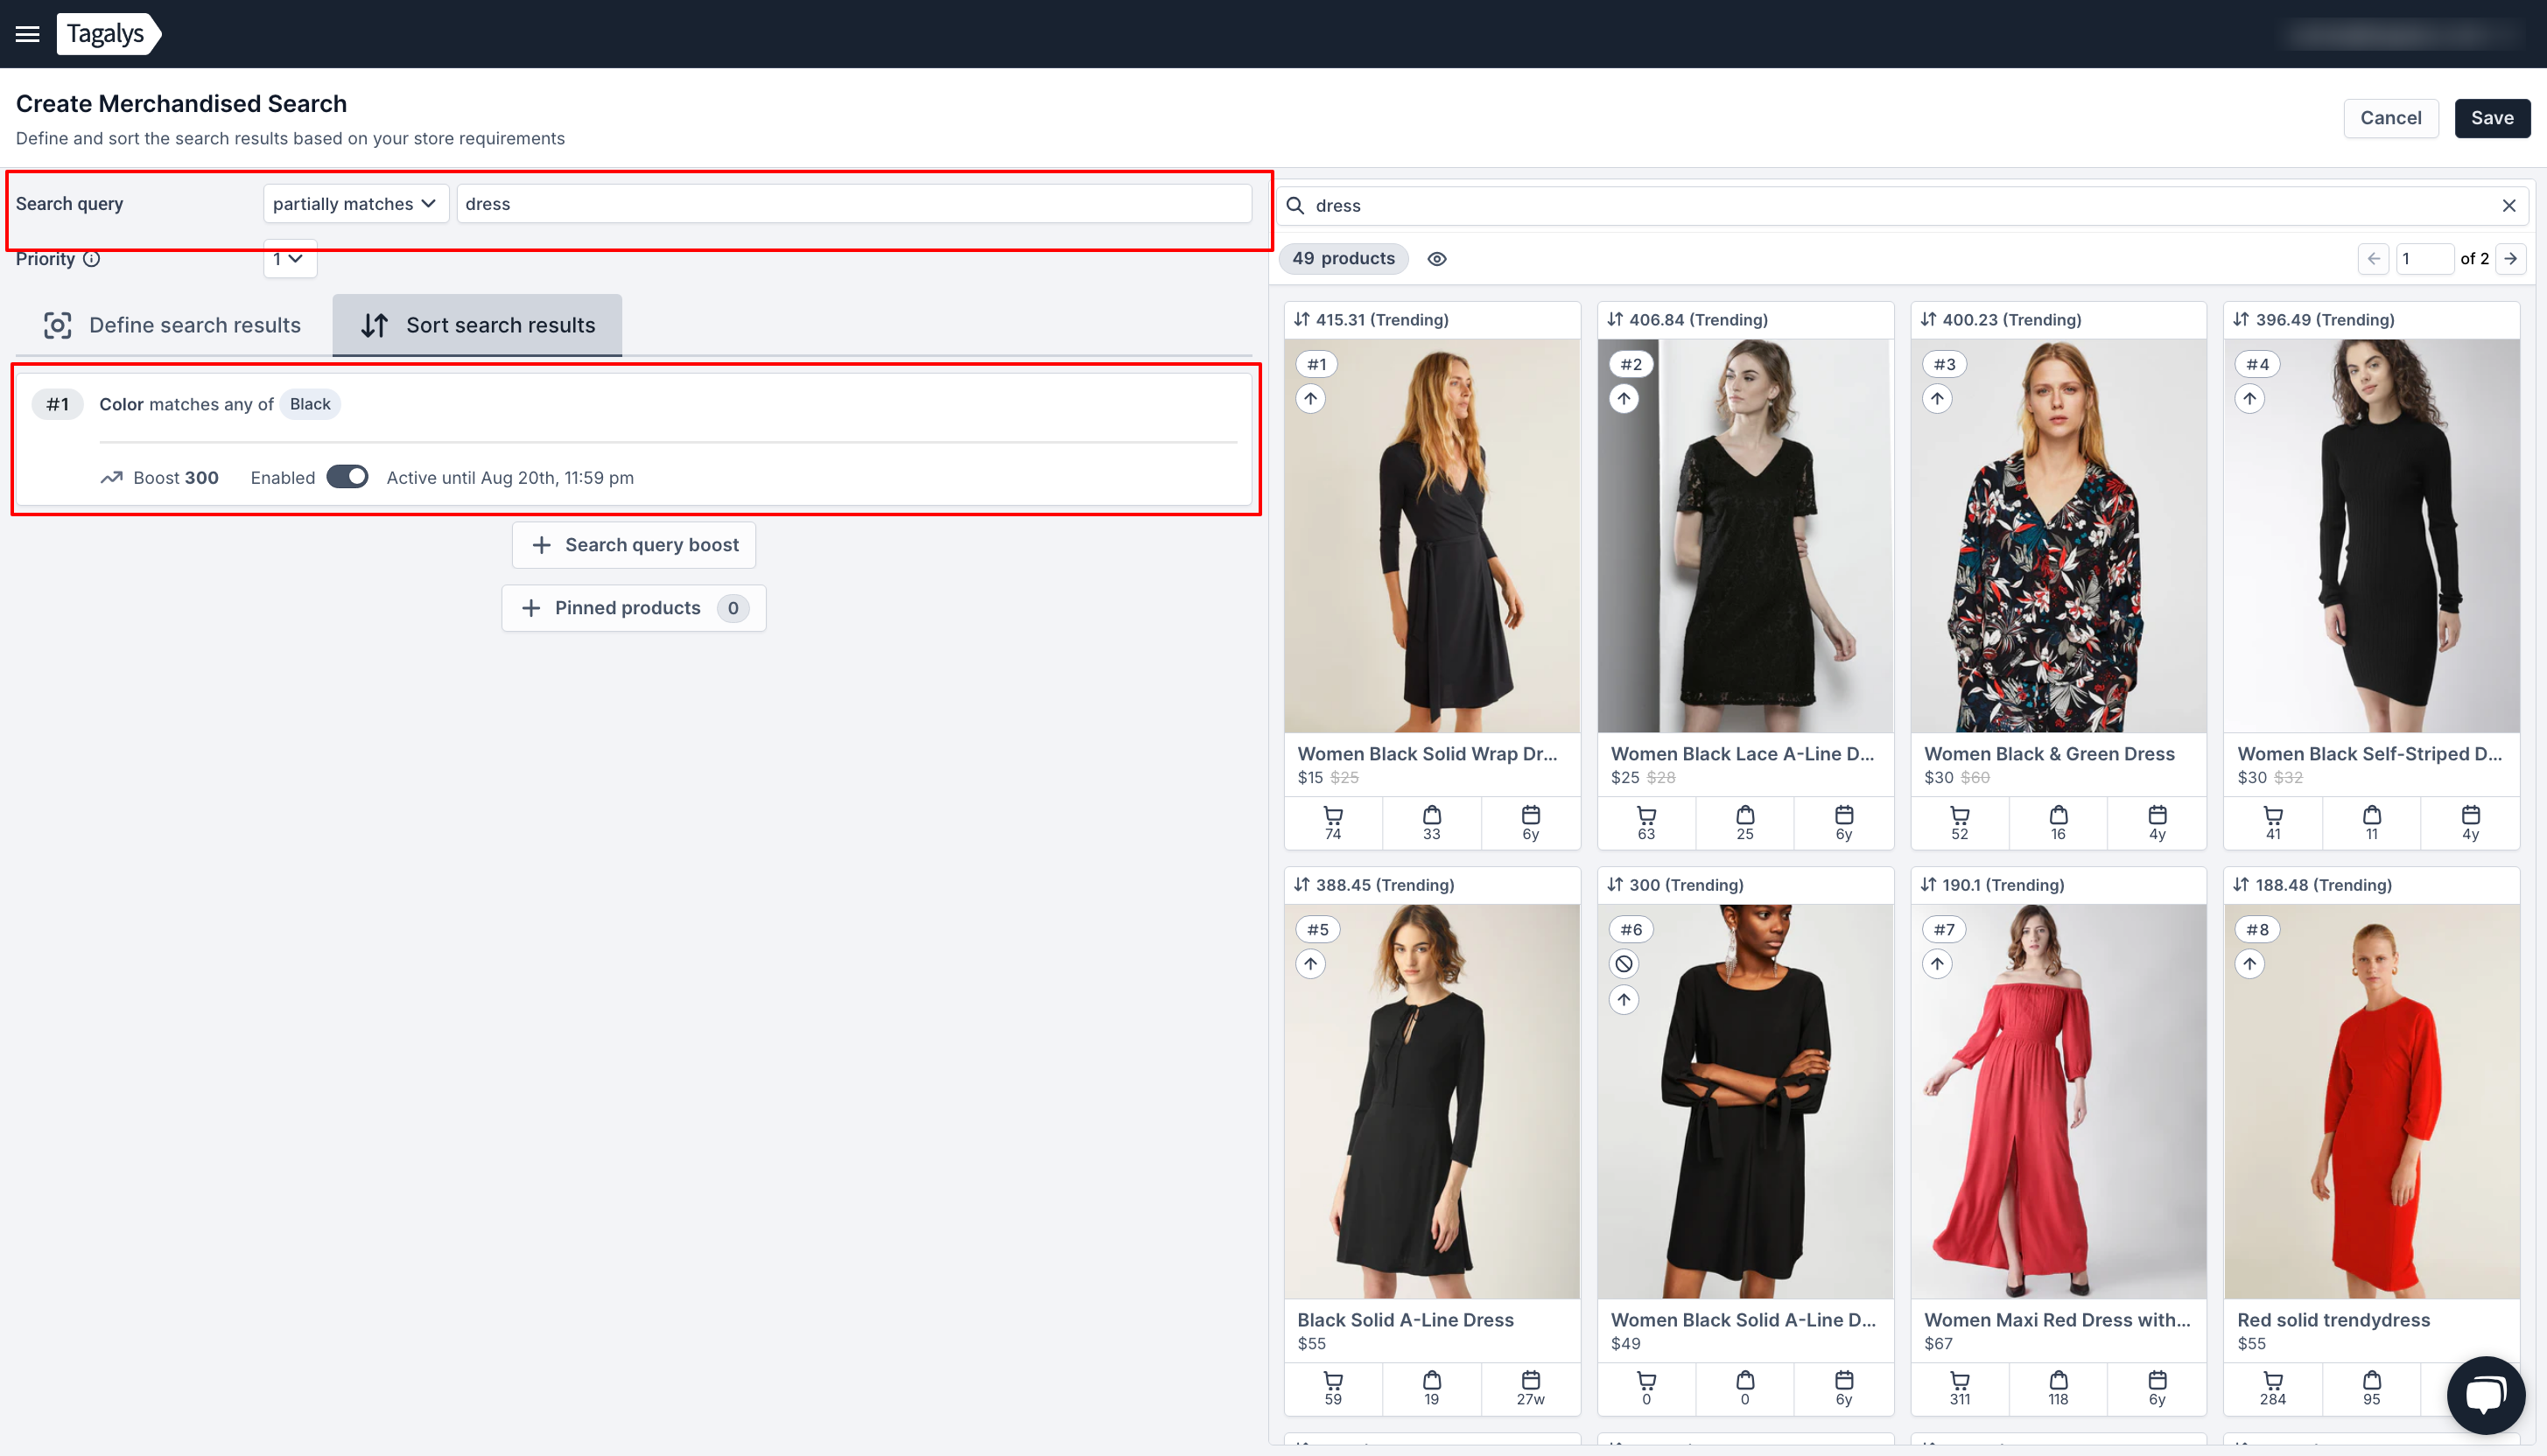The height and width of the screenshot is (1456, 2547).
Task: Open Women Maxi Red Dress thumbnail
Action: click(2058, 1102)
